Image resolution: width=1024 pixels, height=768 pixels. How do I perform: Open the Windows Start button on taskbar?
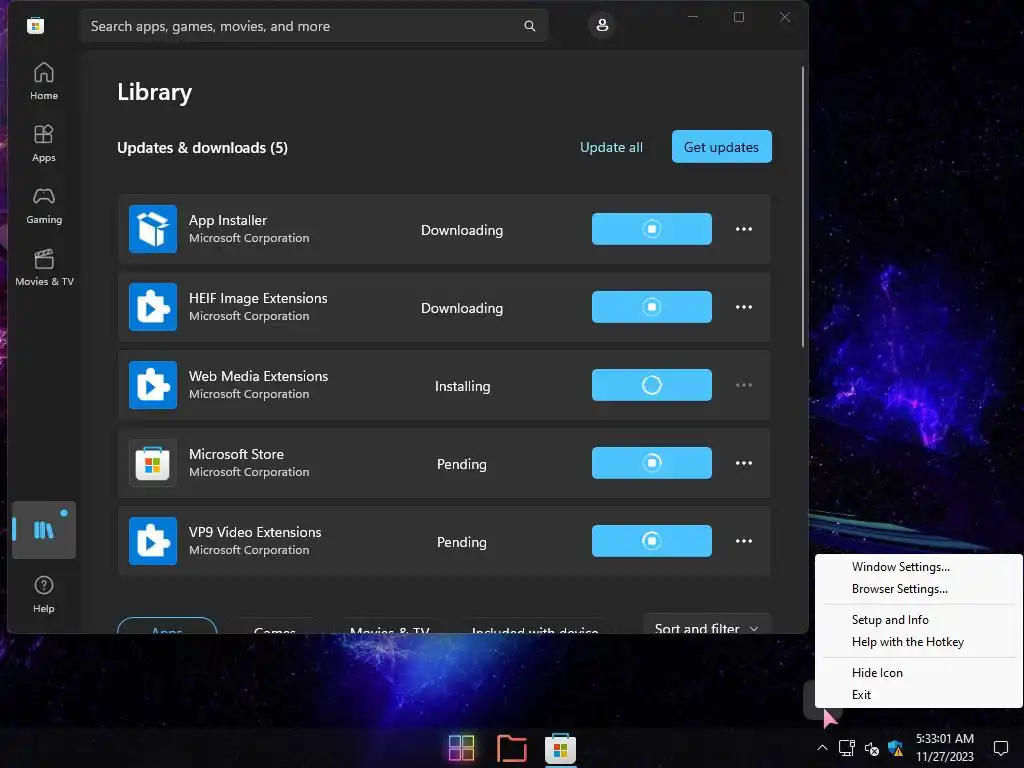click(x=462, y=748)
